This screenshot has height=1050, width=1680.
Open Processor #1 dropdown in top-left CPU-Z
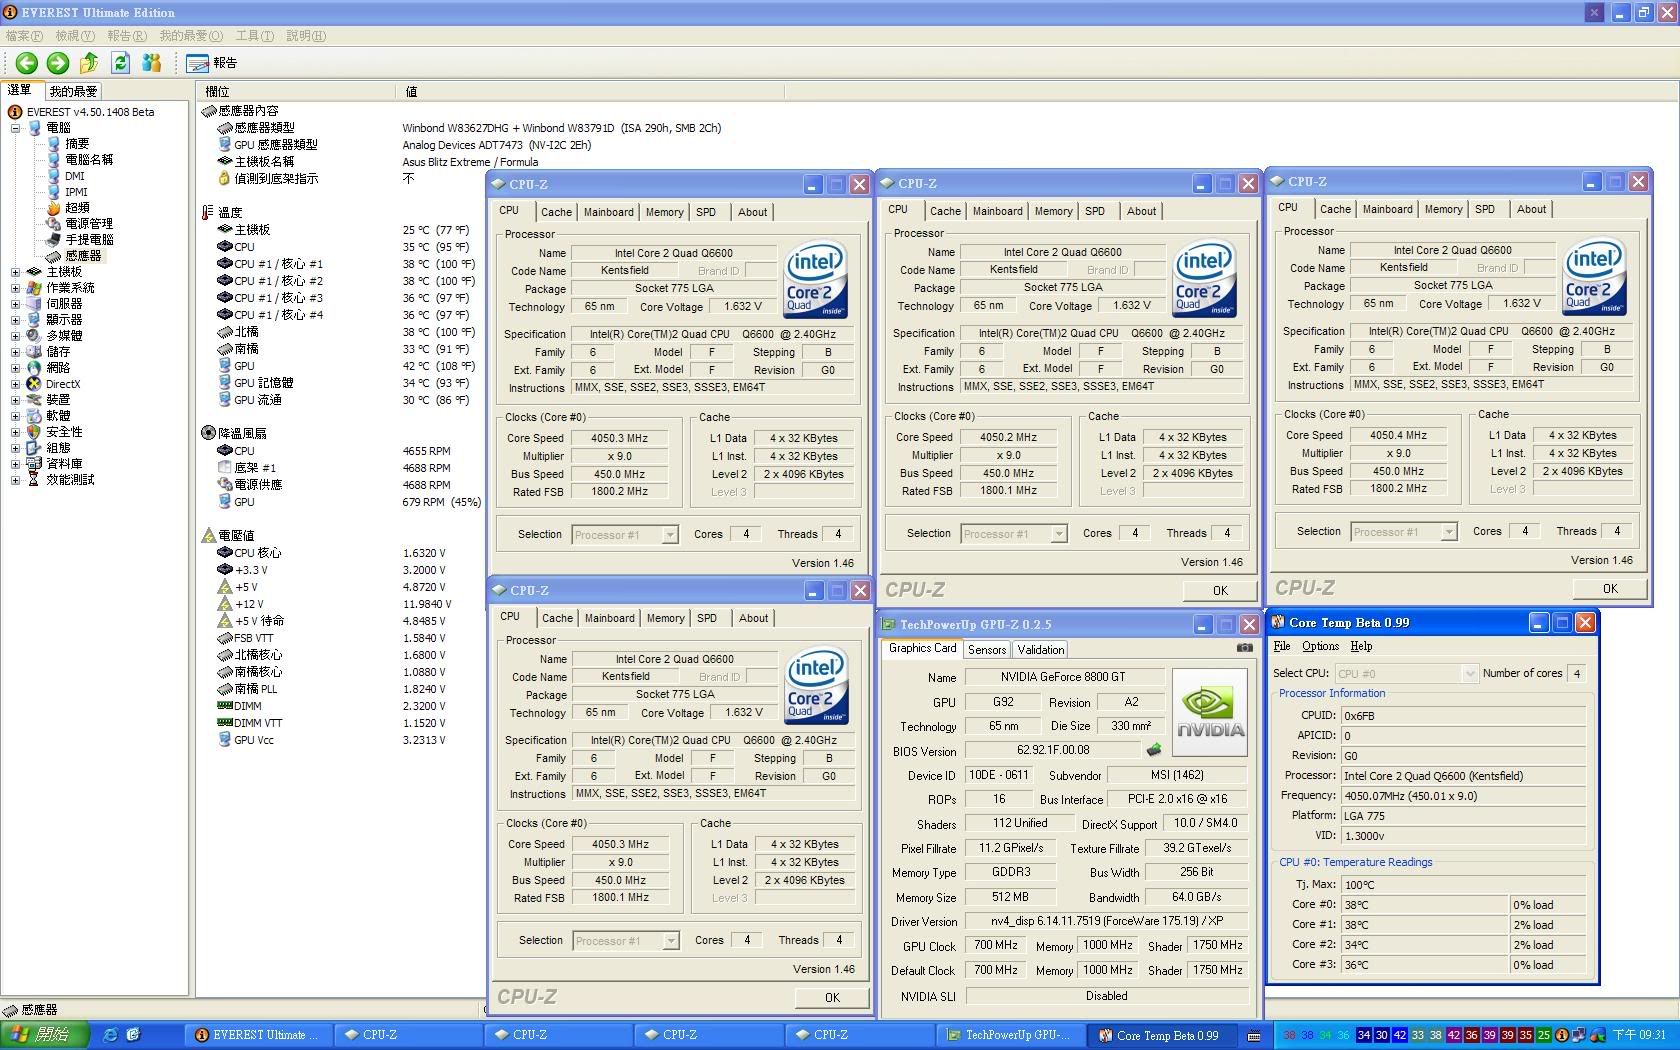coord(625,535)
